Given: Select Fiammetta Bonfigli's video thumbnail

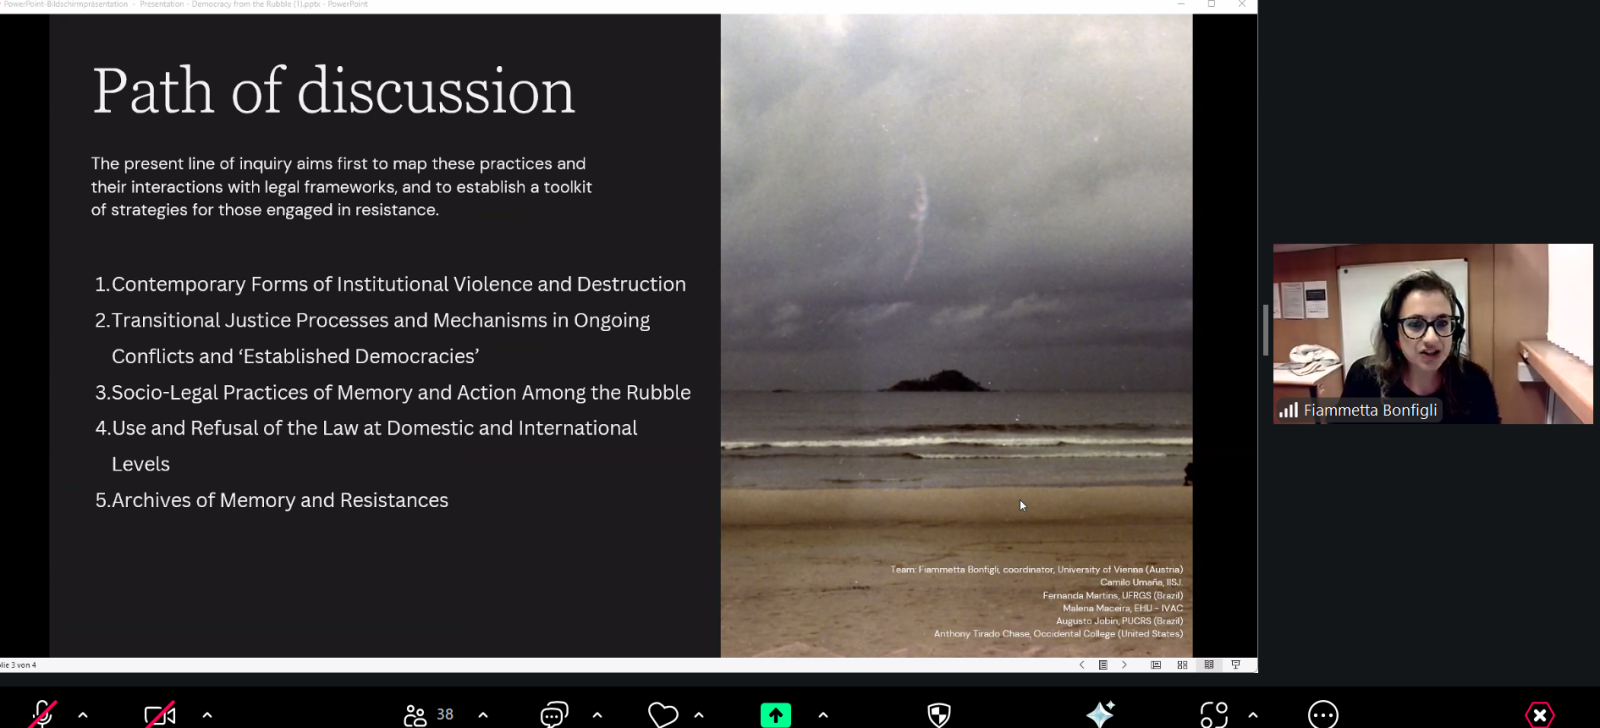Looking at the screenshot, I should [x=1432, y=334].
